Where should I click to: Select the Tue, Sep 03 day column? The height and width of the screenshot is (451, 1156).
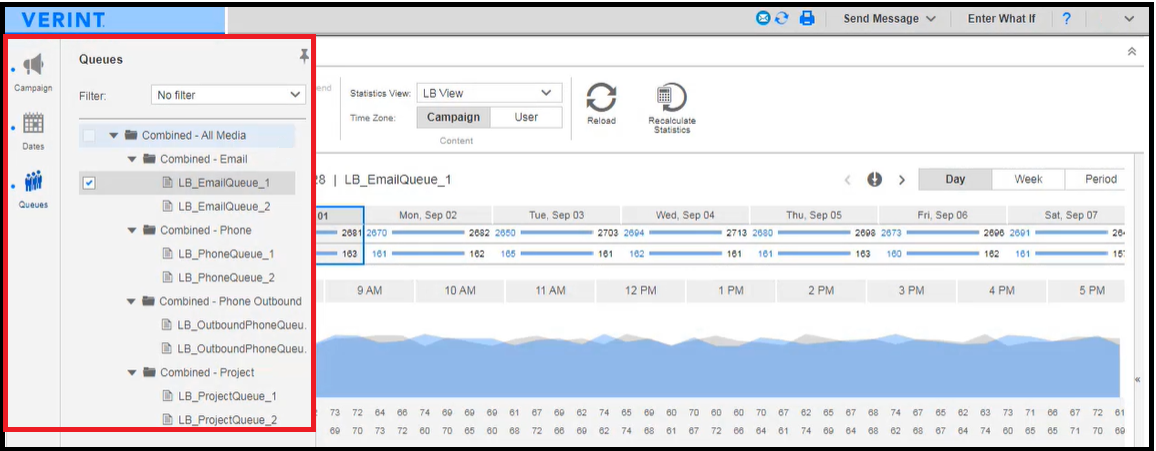coord(557,215)
